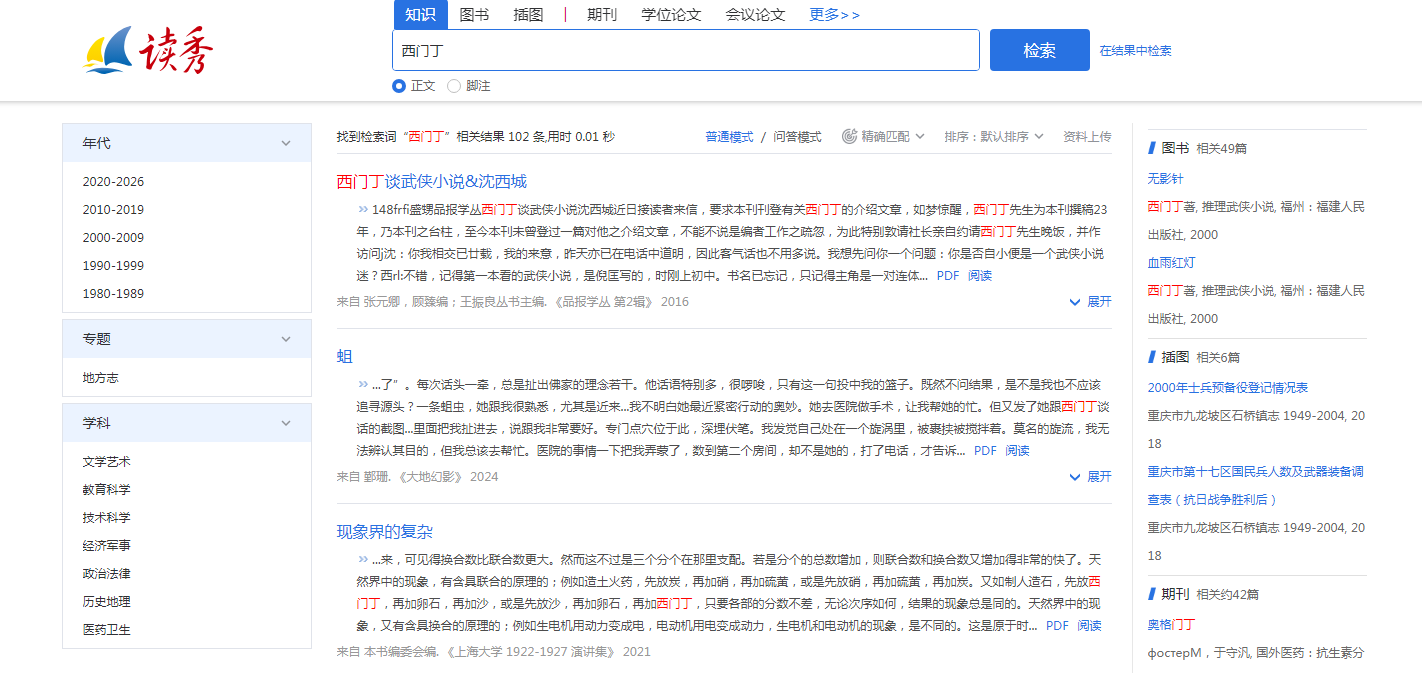Open the 更多>> search categories

[834, 14]
